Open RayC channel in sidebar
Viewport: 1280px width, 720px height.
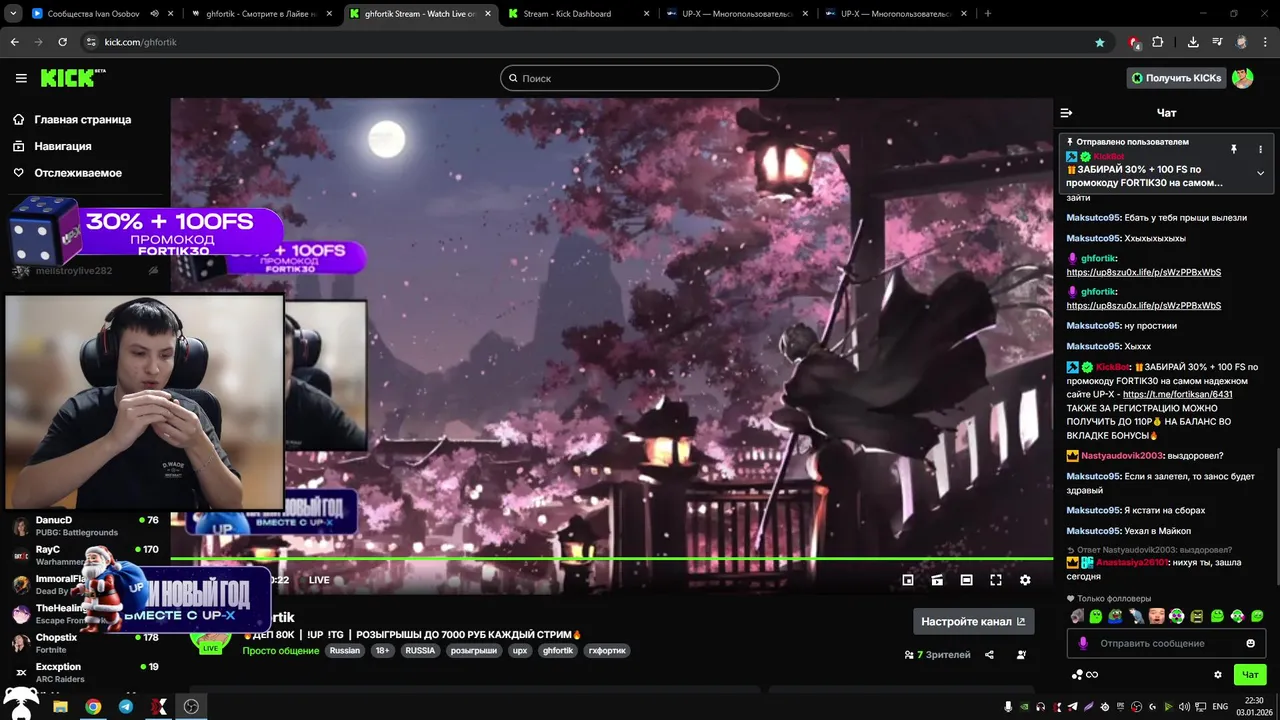click(x=85, y=555)
